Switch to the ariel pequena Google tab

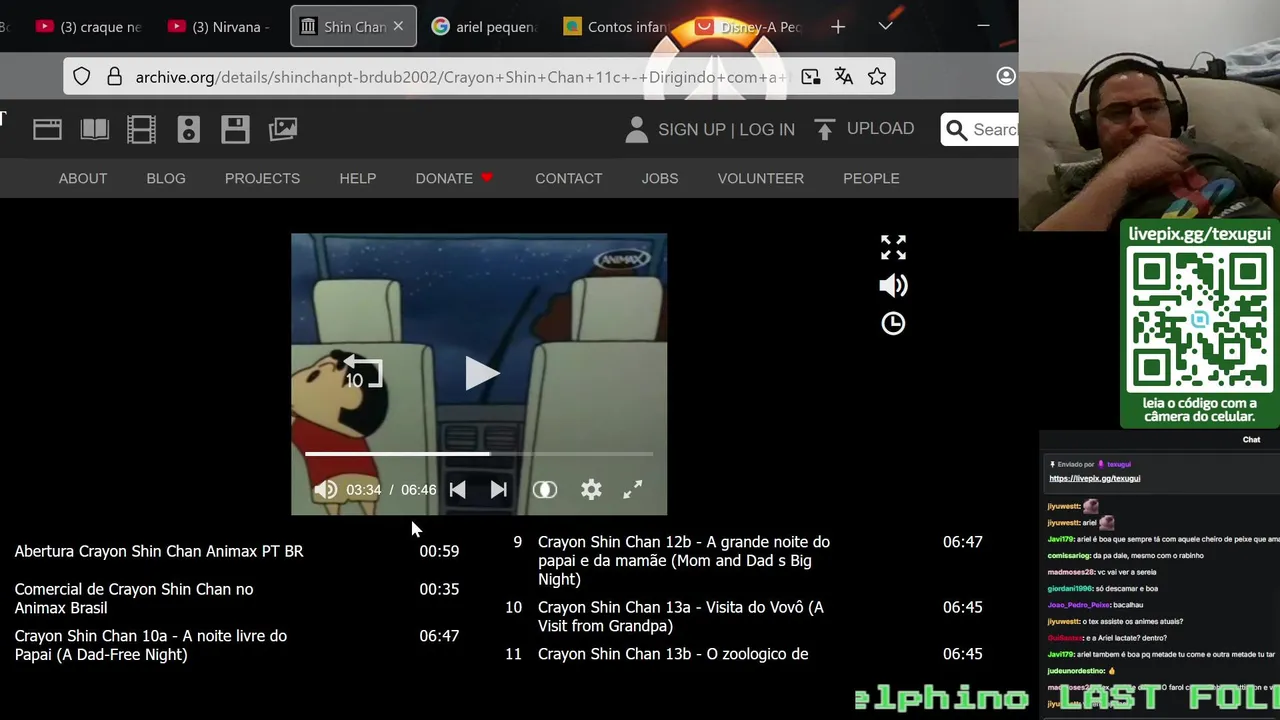485,27
